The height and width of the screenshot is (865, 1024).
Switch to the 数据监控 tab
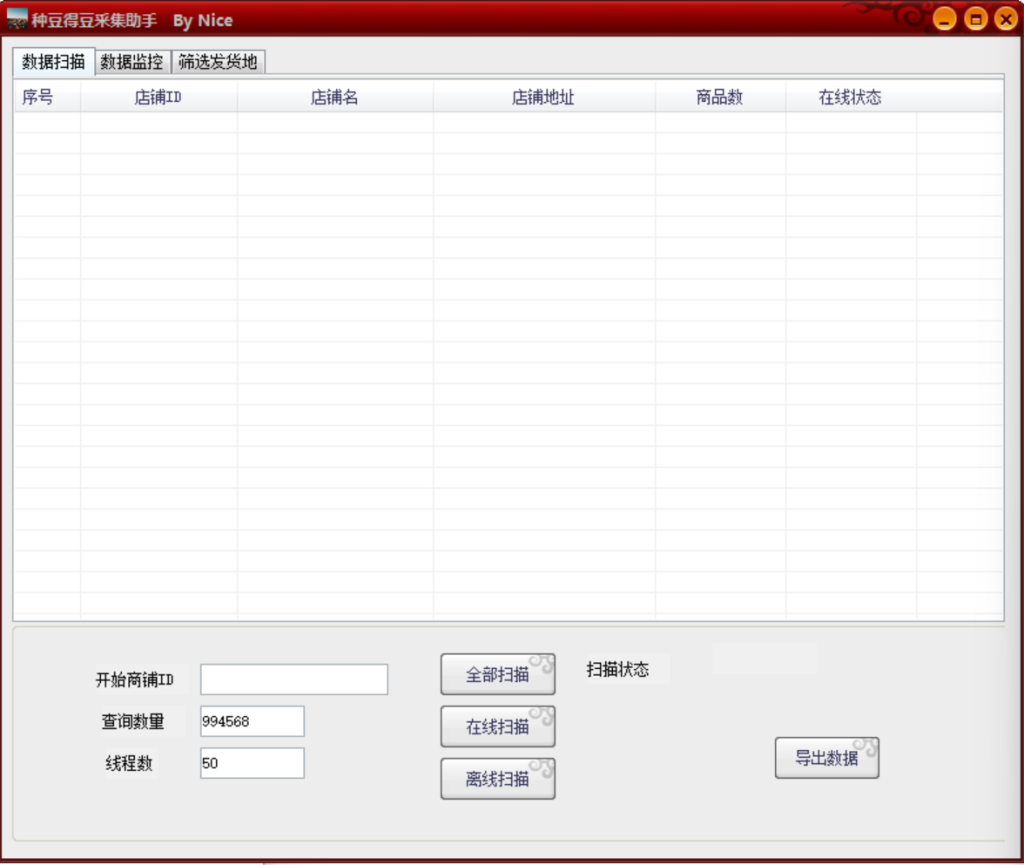tap(131, 61)
